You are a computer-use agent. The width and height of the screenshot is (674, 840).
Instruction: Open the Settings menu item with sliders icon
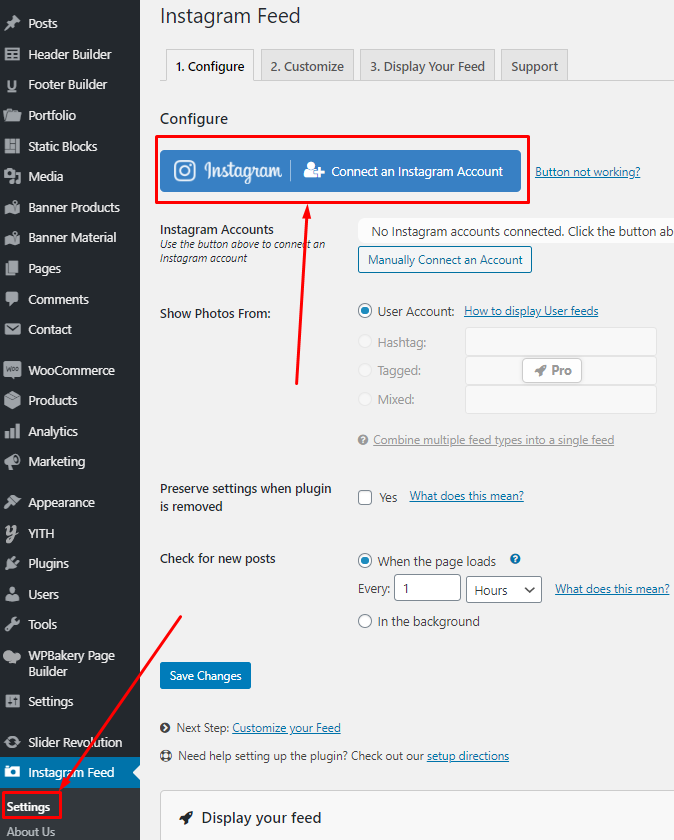[x=50, y=701]
